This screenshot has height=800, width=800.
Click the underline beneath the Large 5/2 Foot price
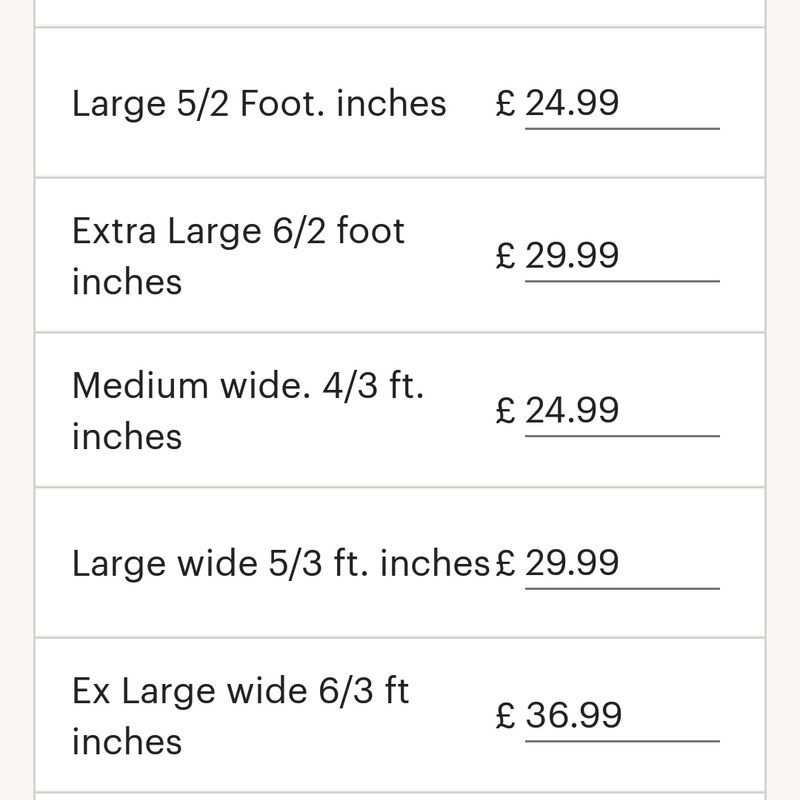(x=622, y=128)
